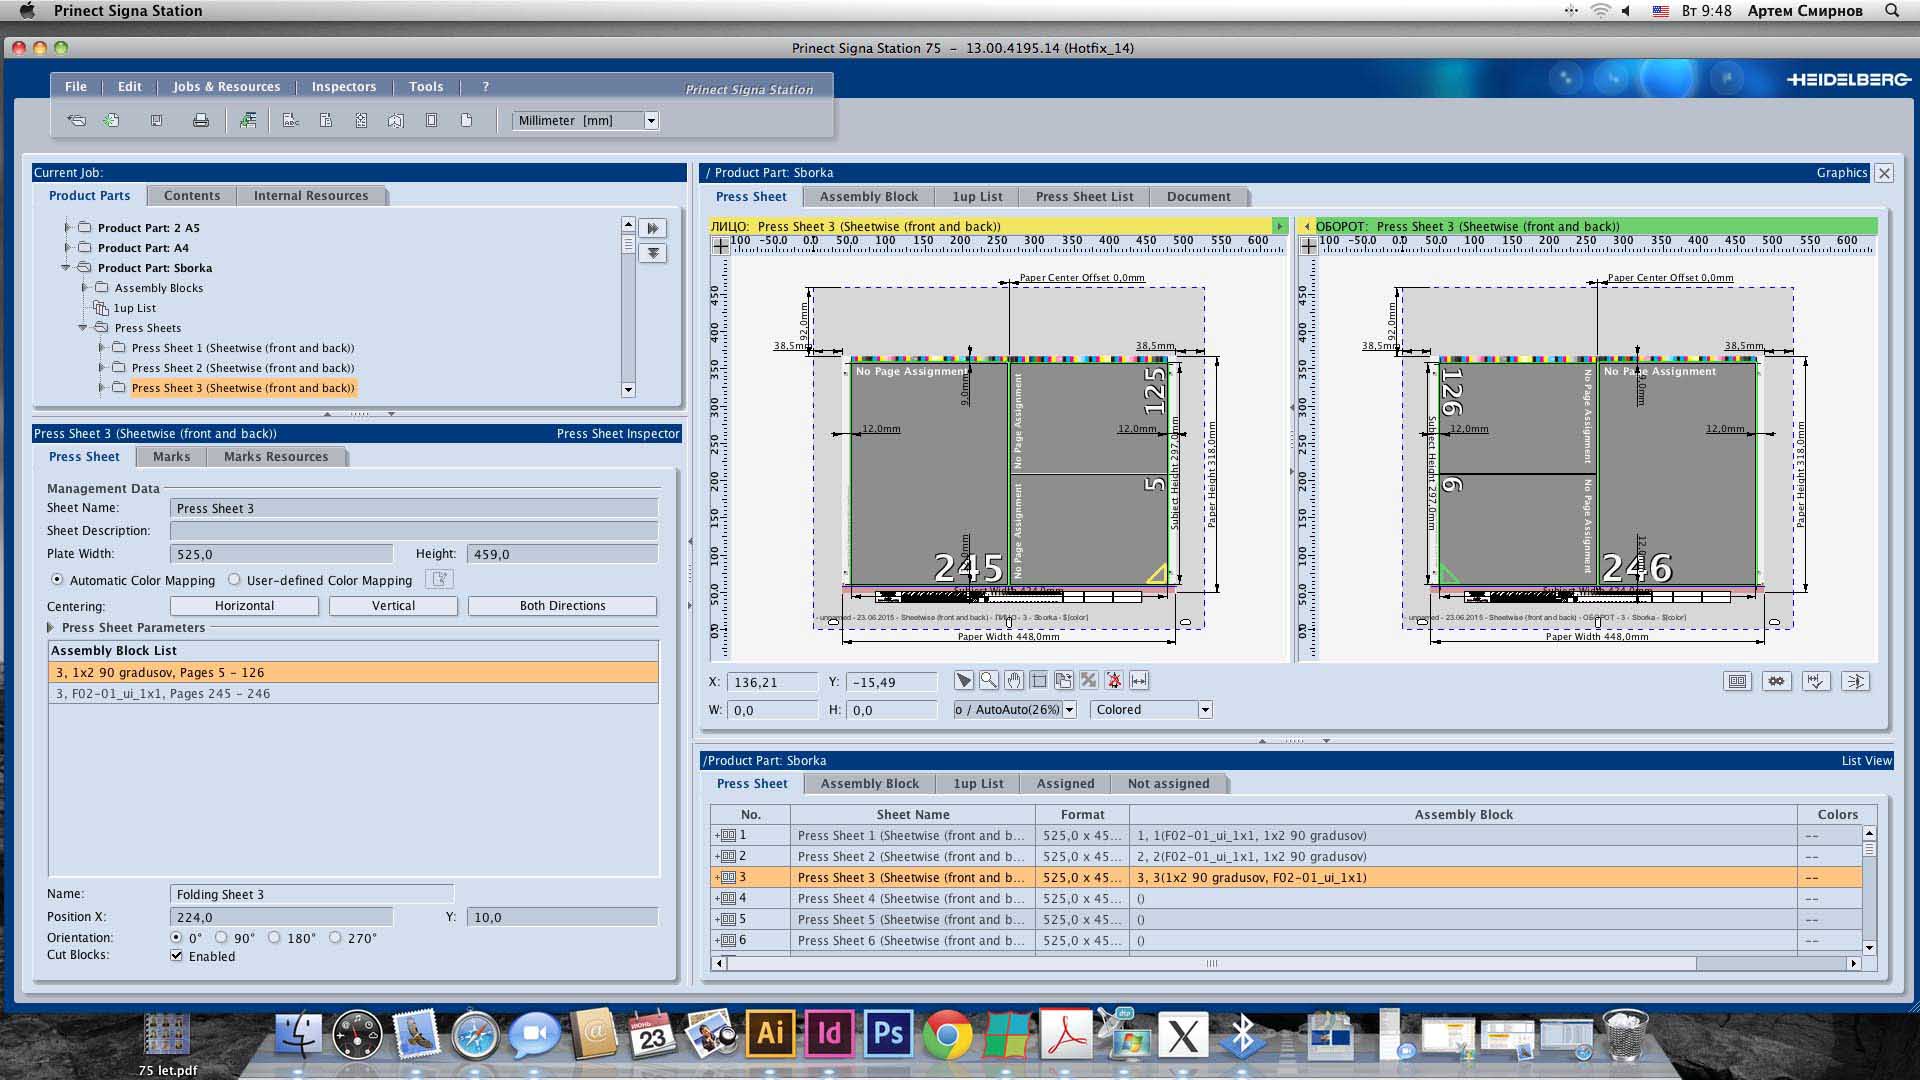
Task: Open the Colored display mode dropdown
Action: coord(1205,710)
